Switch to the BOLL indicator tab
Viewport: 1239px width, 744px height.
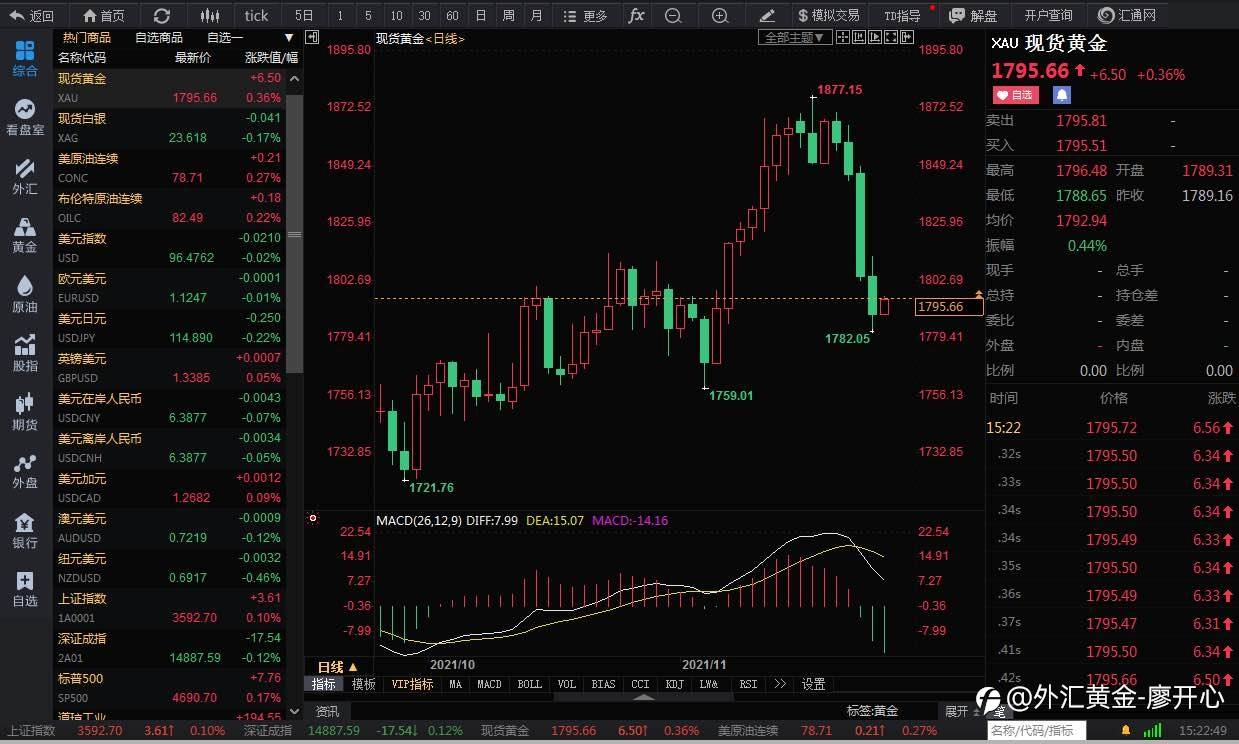pyautogui.click(x=529, y=684)
